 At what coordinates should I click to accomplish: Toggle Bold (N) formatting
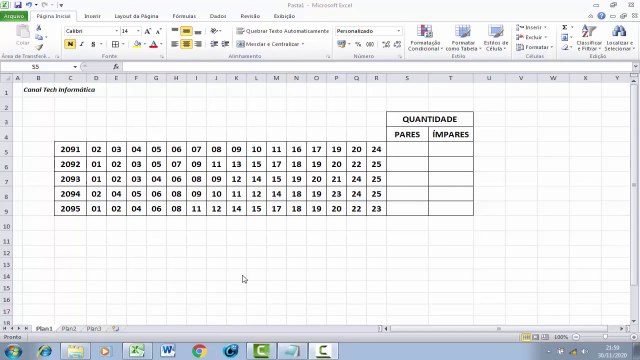pos(70,44)
